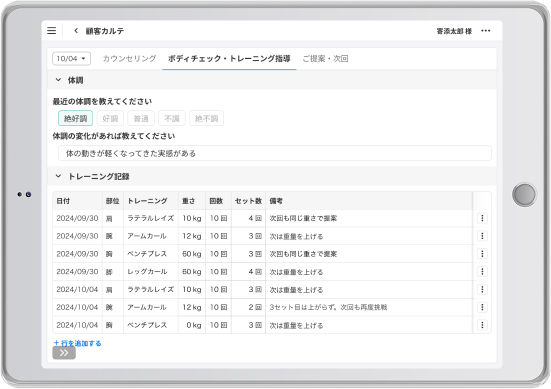Image resolution: width=551 pixels, height=389 pixels.
Task: Tap the iPad home button
Action: (524, 194)
